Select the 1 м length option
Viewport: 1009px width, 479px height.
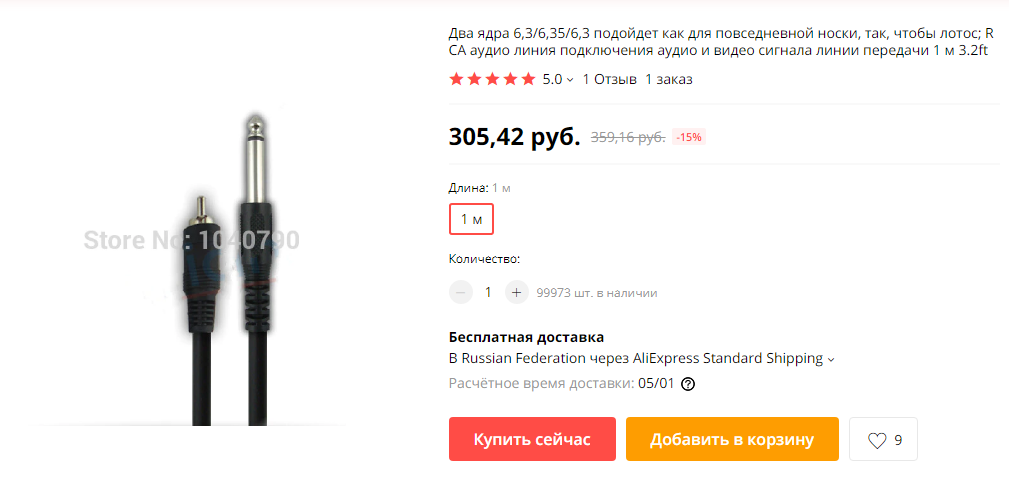[x=471, y=219]
